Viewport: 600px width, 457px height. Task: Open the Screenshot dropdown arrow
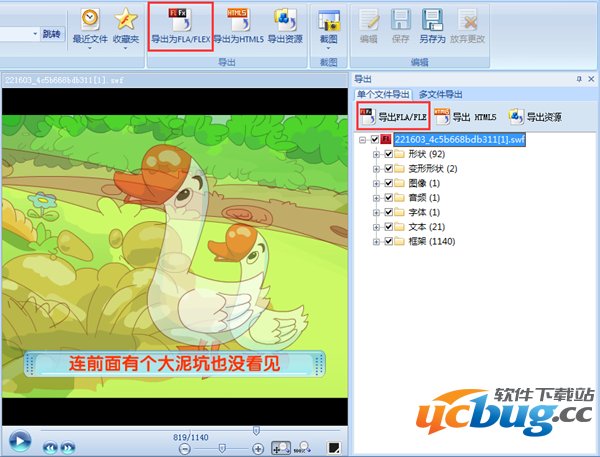pos(328,48)
